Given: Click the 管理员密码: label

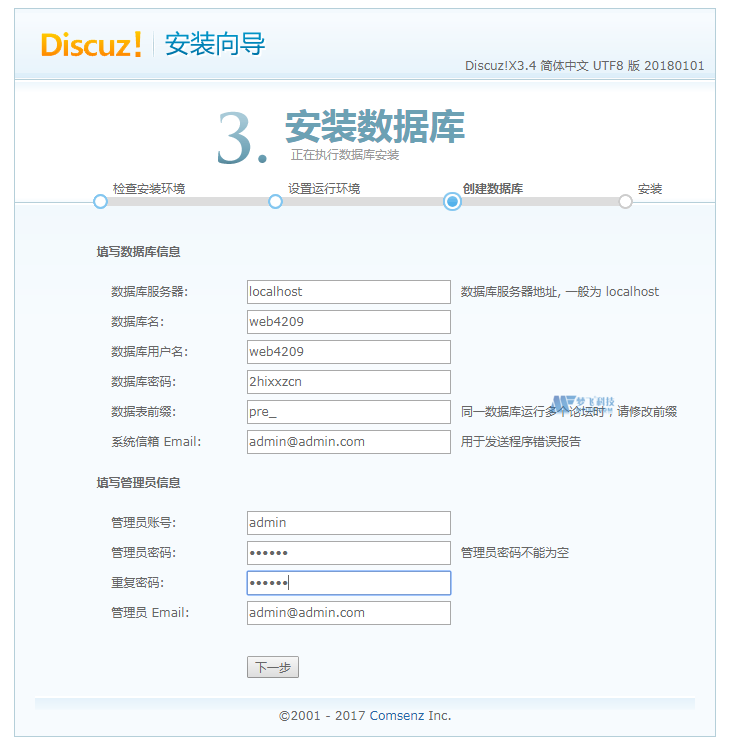Looking at the screenshot, I should point(144,553).
